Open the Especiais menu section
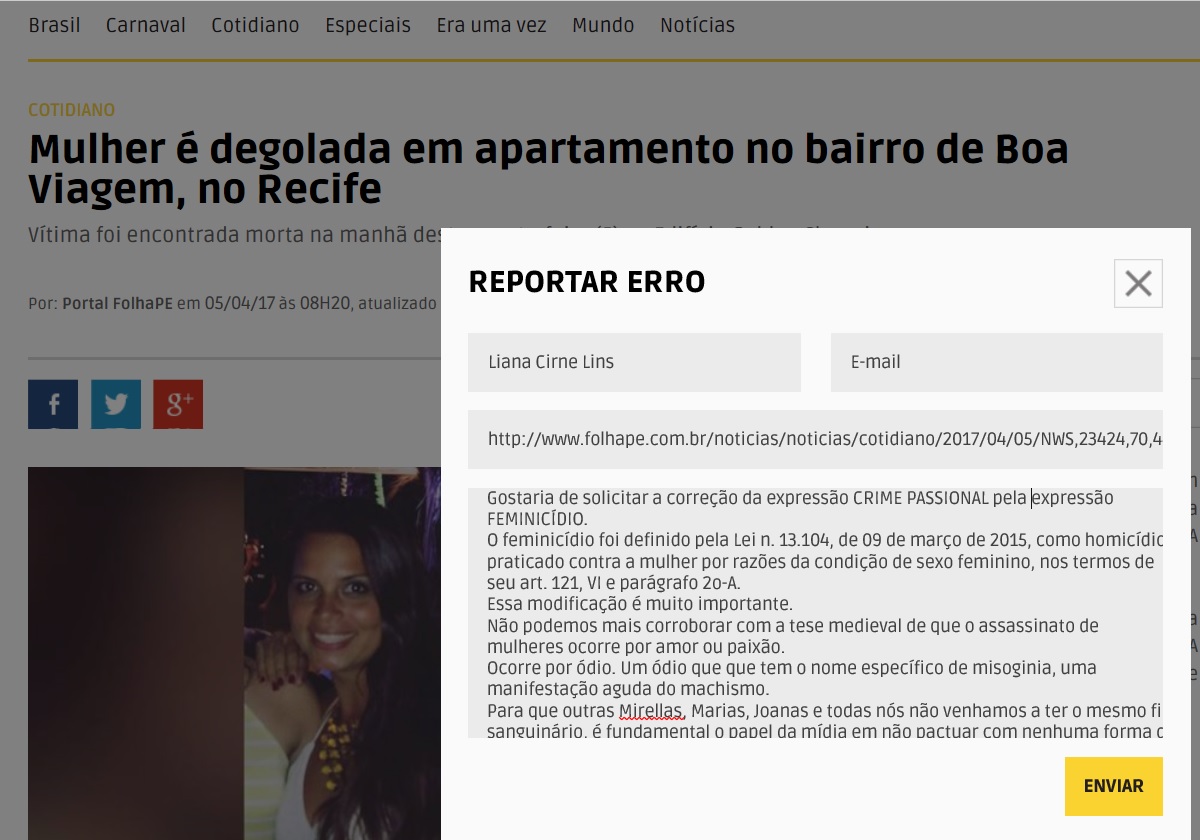Image resolution: width=1200 pixels, height=840 pixels. [368, 25]
